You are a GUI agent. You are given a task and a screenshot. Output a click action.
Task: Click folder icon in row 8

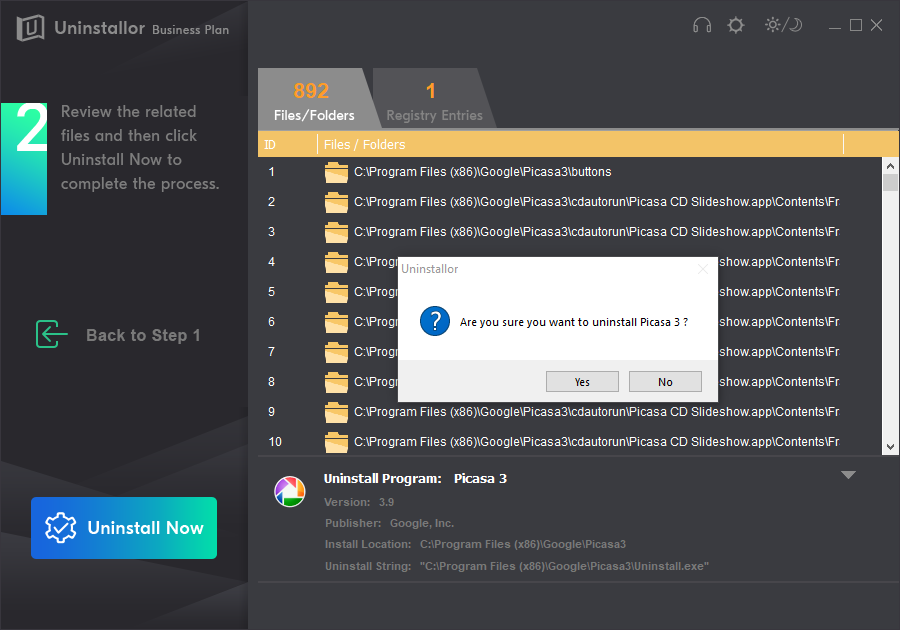[x=336, y=382]
